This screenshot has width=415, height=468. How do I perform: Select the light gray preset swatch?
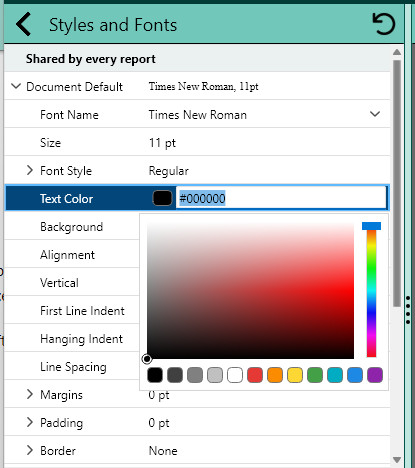click(215, 375)
